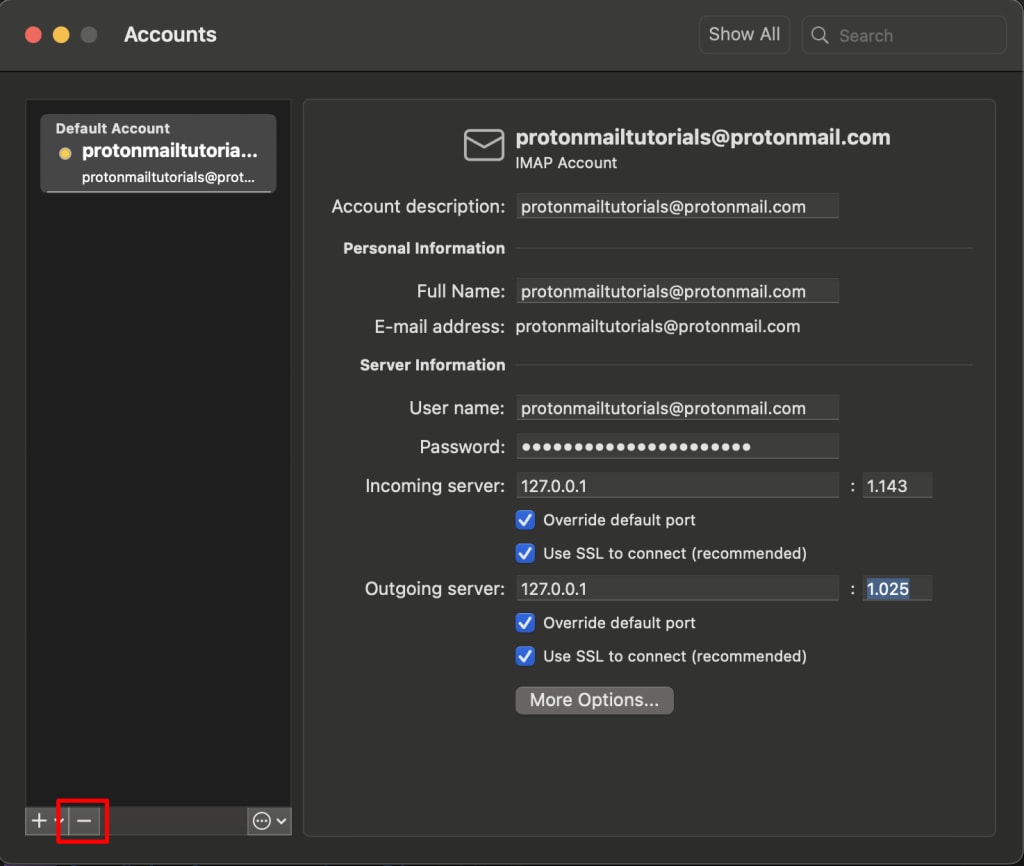Open the chevron beside the ellipsis icon
This screenshot has width=1024, height=866.
282,820
